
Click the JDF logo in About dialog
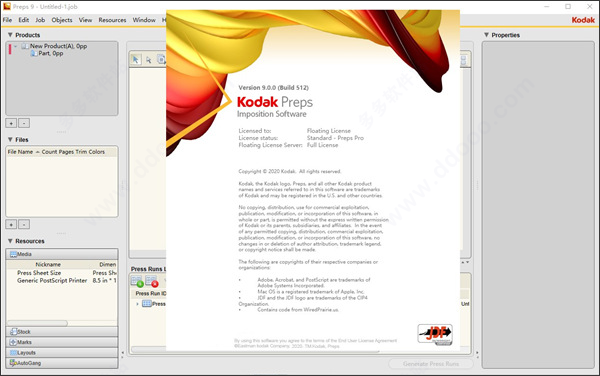tap(435, 334)
